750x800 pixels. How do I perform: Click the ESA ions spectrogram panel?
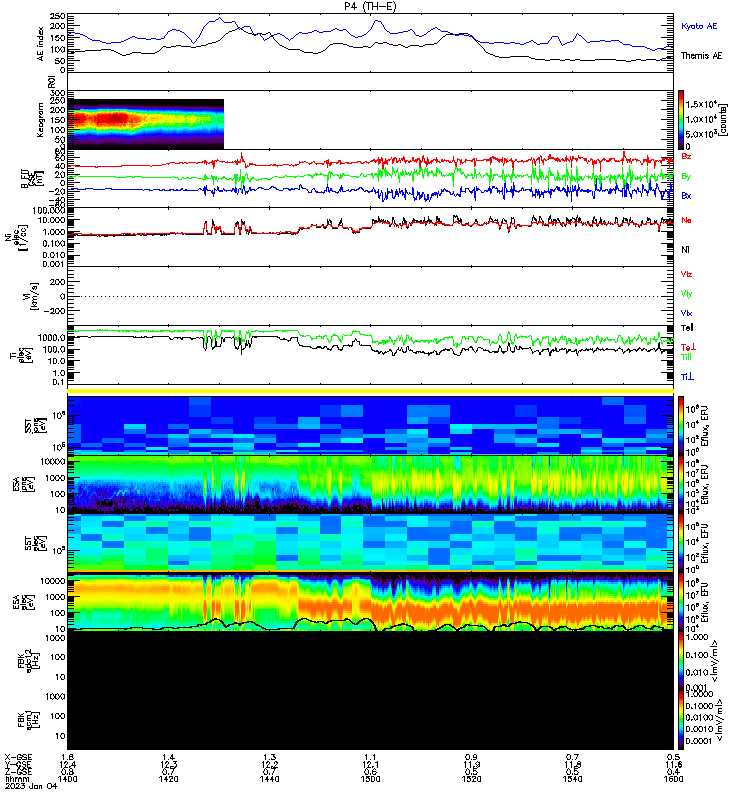[x=370, y=483]
